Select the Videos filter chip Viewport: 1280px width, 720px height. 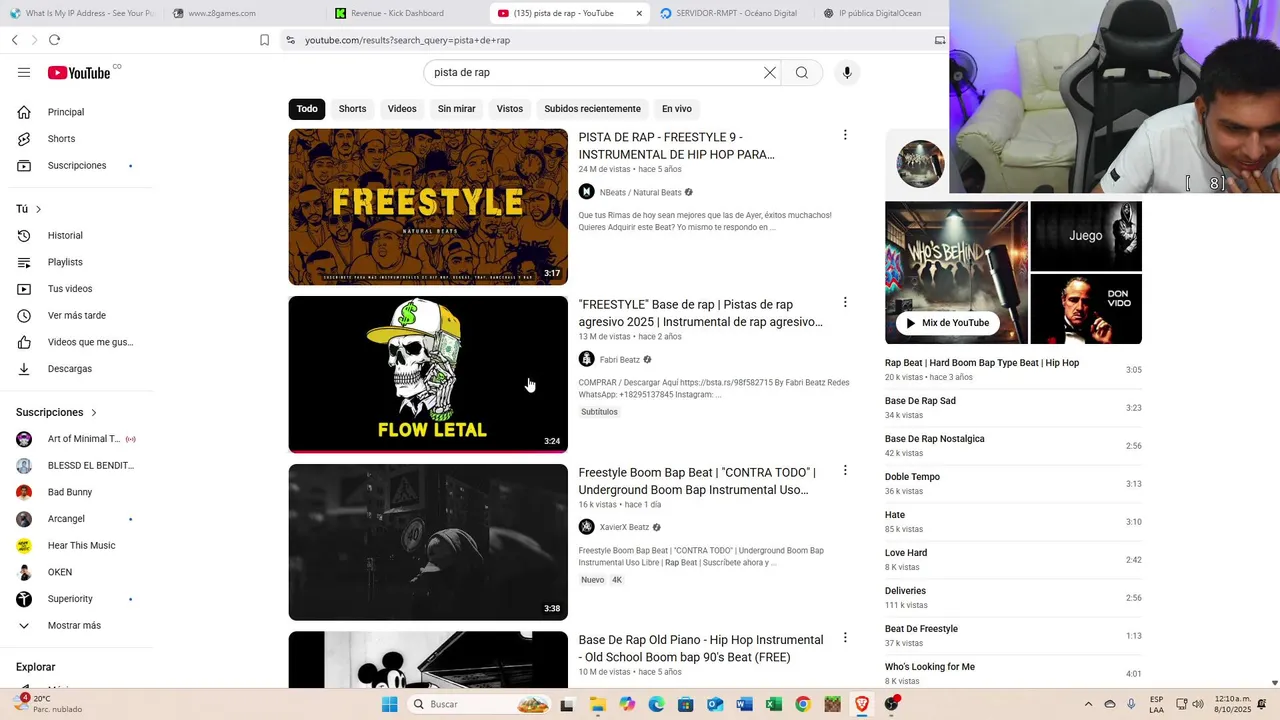click(x=402, y=109)
